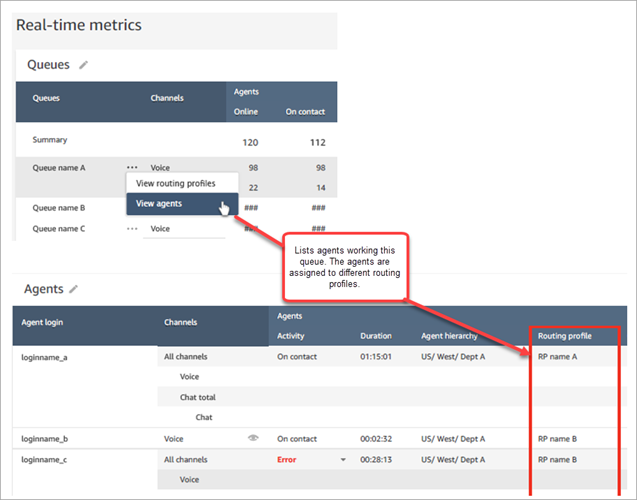The image size is (637, 500).
Task: Choose View agents in the context menu
Action: 159,203
